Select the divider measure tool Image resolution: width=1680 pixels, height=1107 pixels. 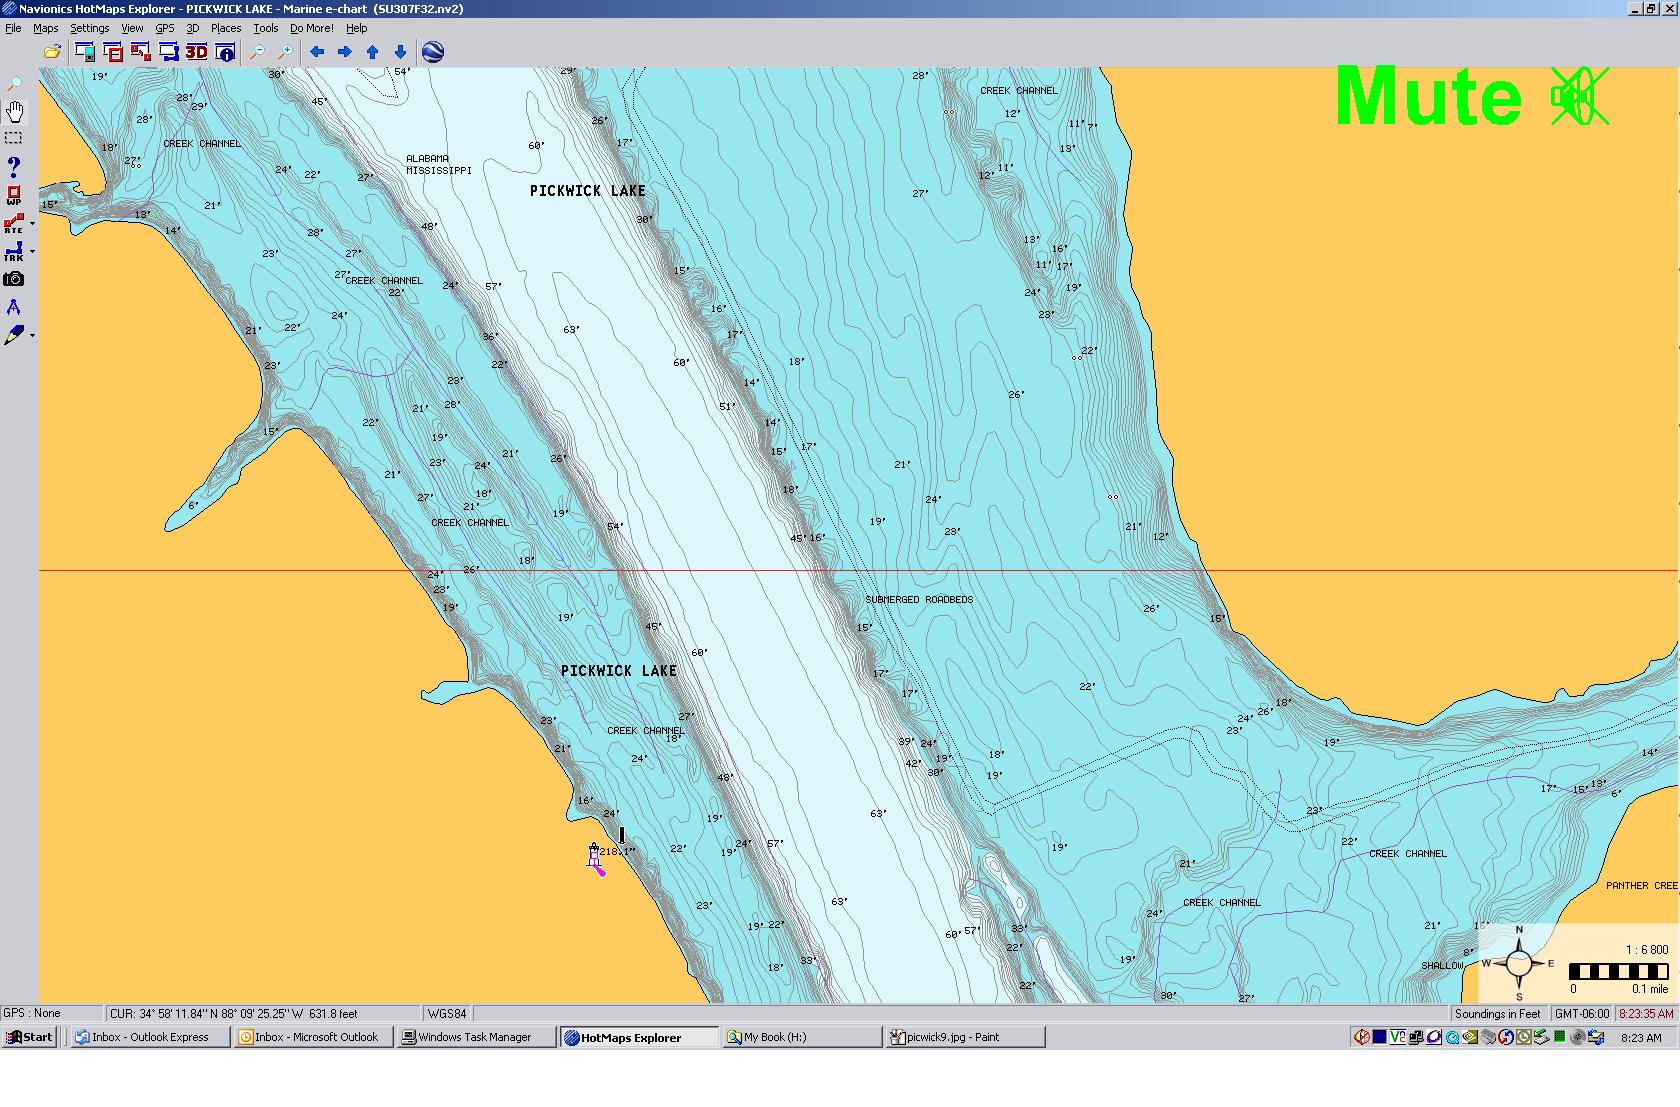coord(14,307)
